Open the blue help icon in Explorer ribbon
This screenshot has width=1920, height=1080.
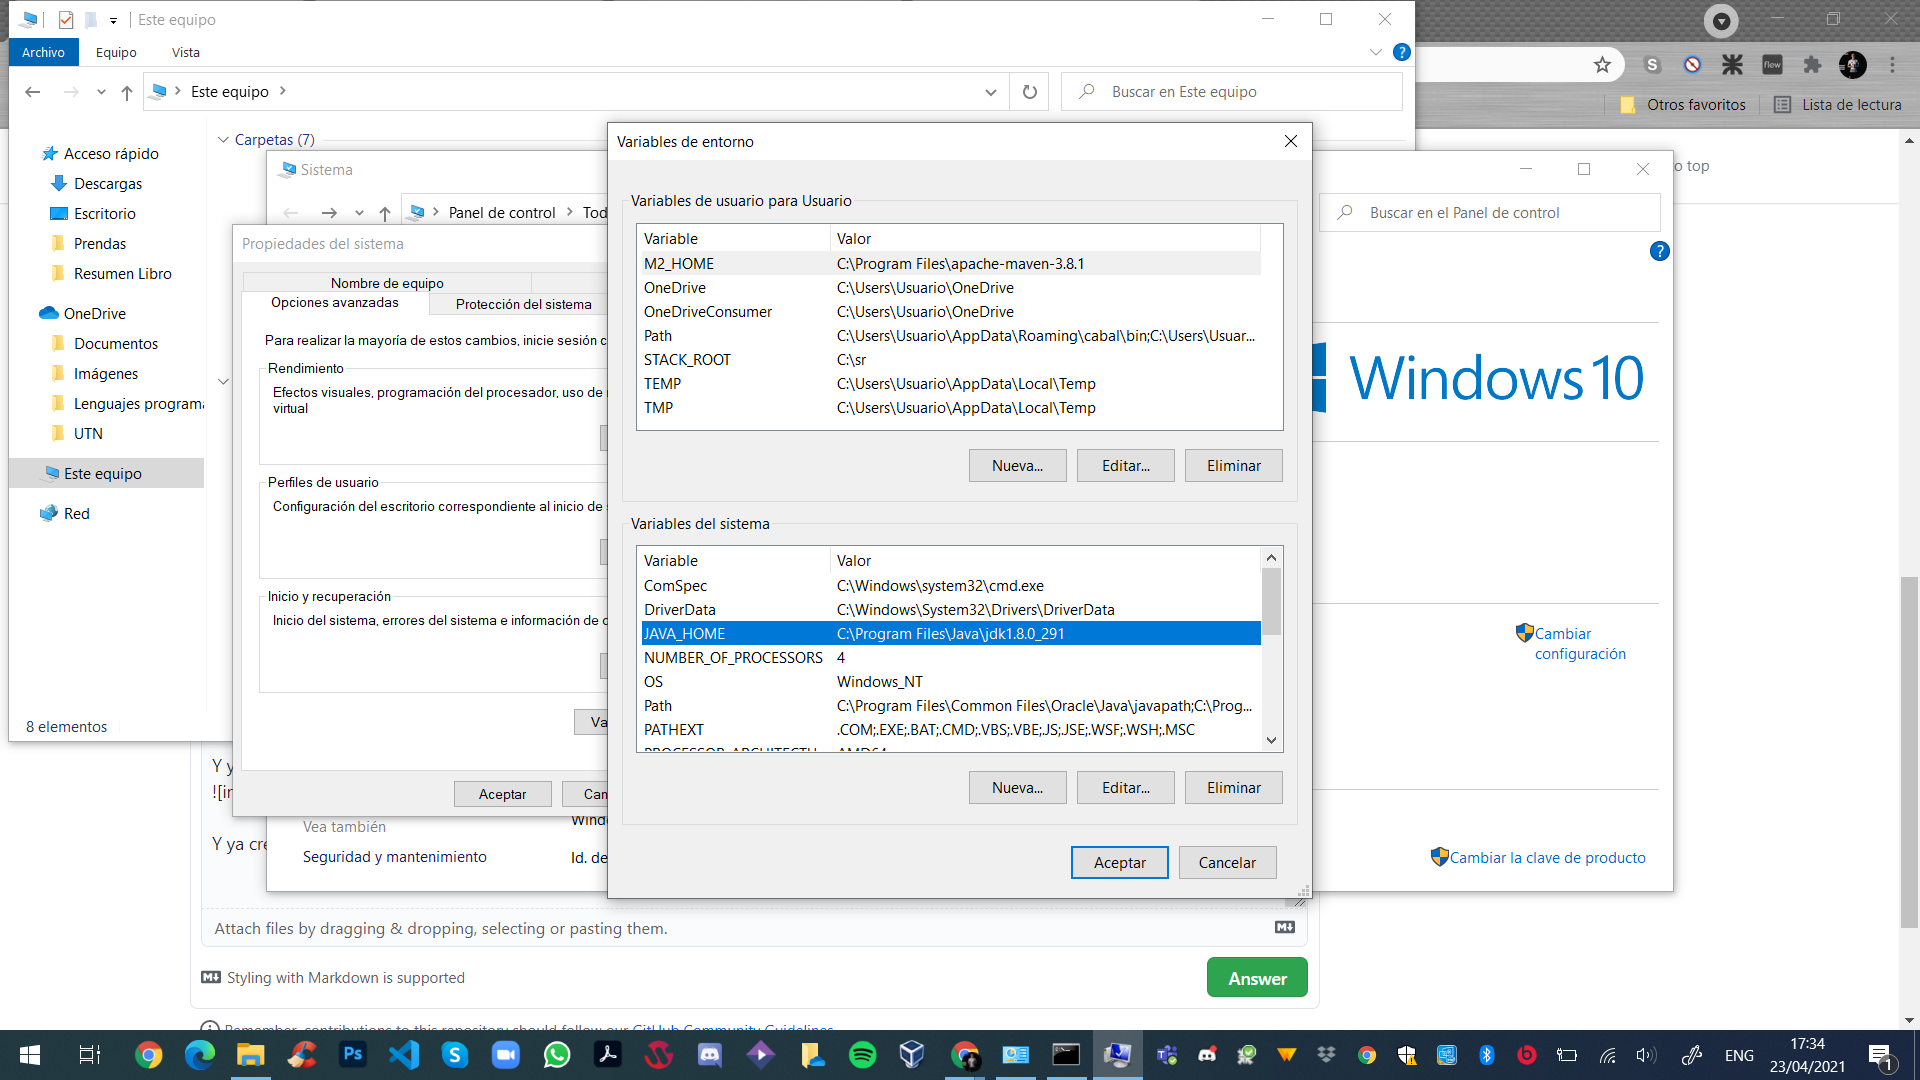pyautogui.click(x=1402, y=52)
